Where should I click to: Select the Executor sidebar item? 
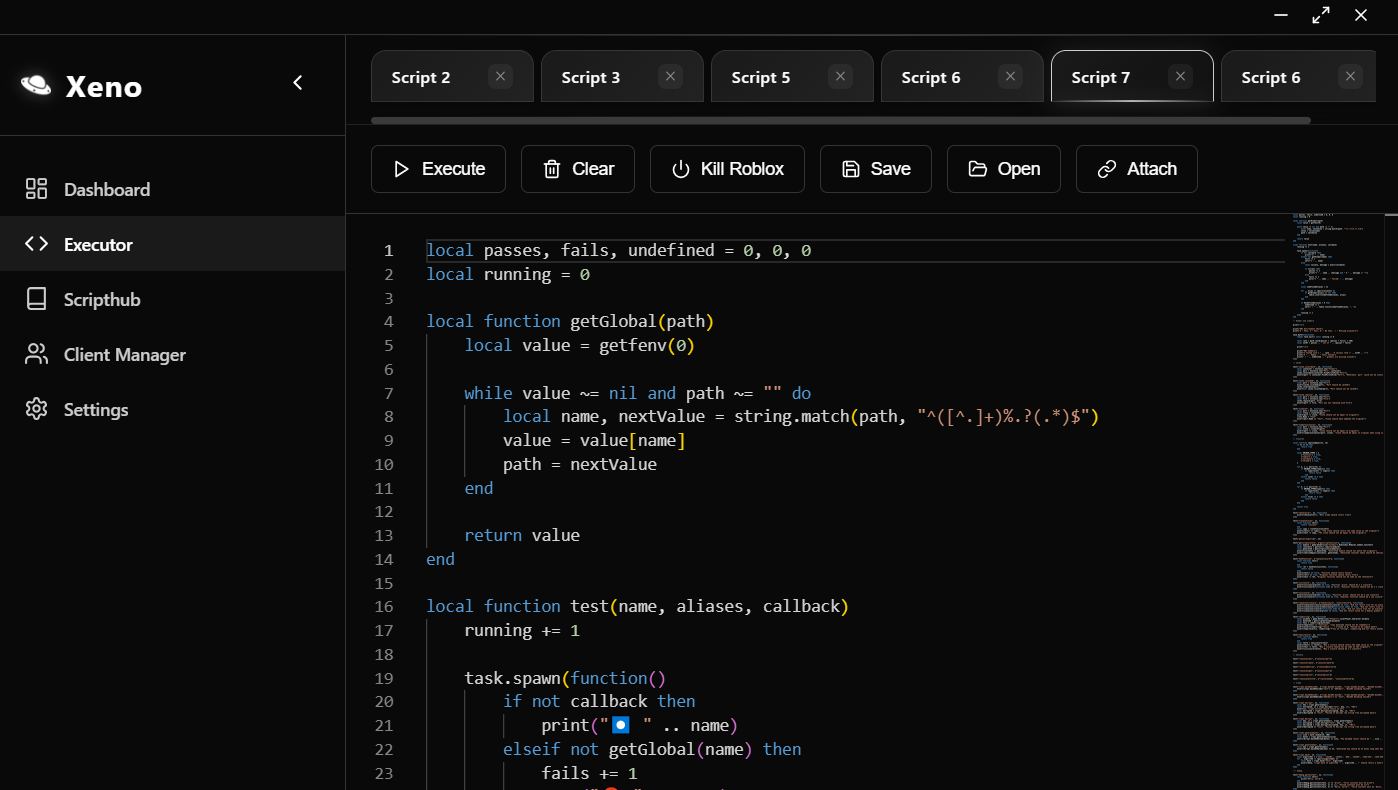click(172, 244)
